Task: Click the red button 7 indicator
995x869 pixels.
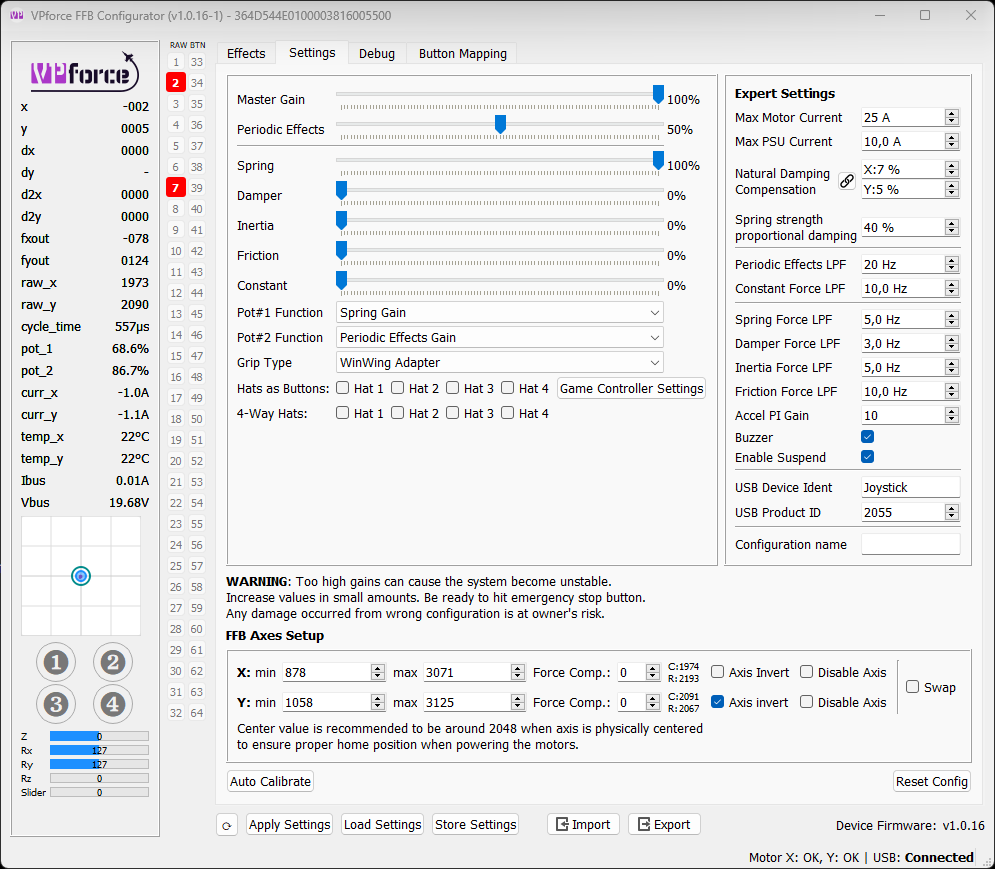Action: point(175,188)
